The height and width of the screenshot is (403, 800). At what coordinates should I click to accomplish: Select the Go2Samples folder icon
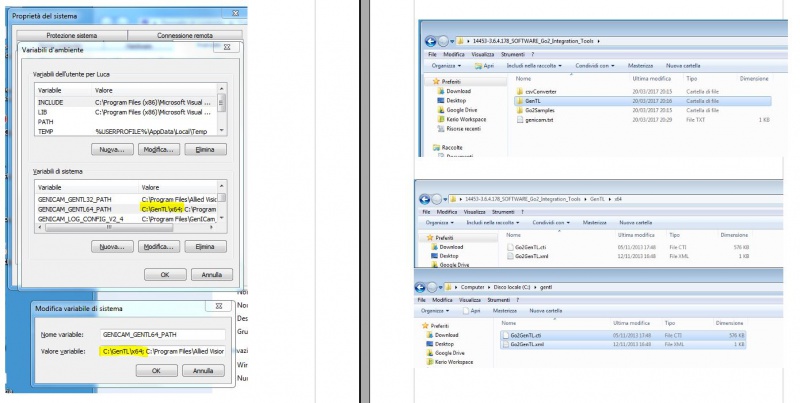[x=520, y=110]
